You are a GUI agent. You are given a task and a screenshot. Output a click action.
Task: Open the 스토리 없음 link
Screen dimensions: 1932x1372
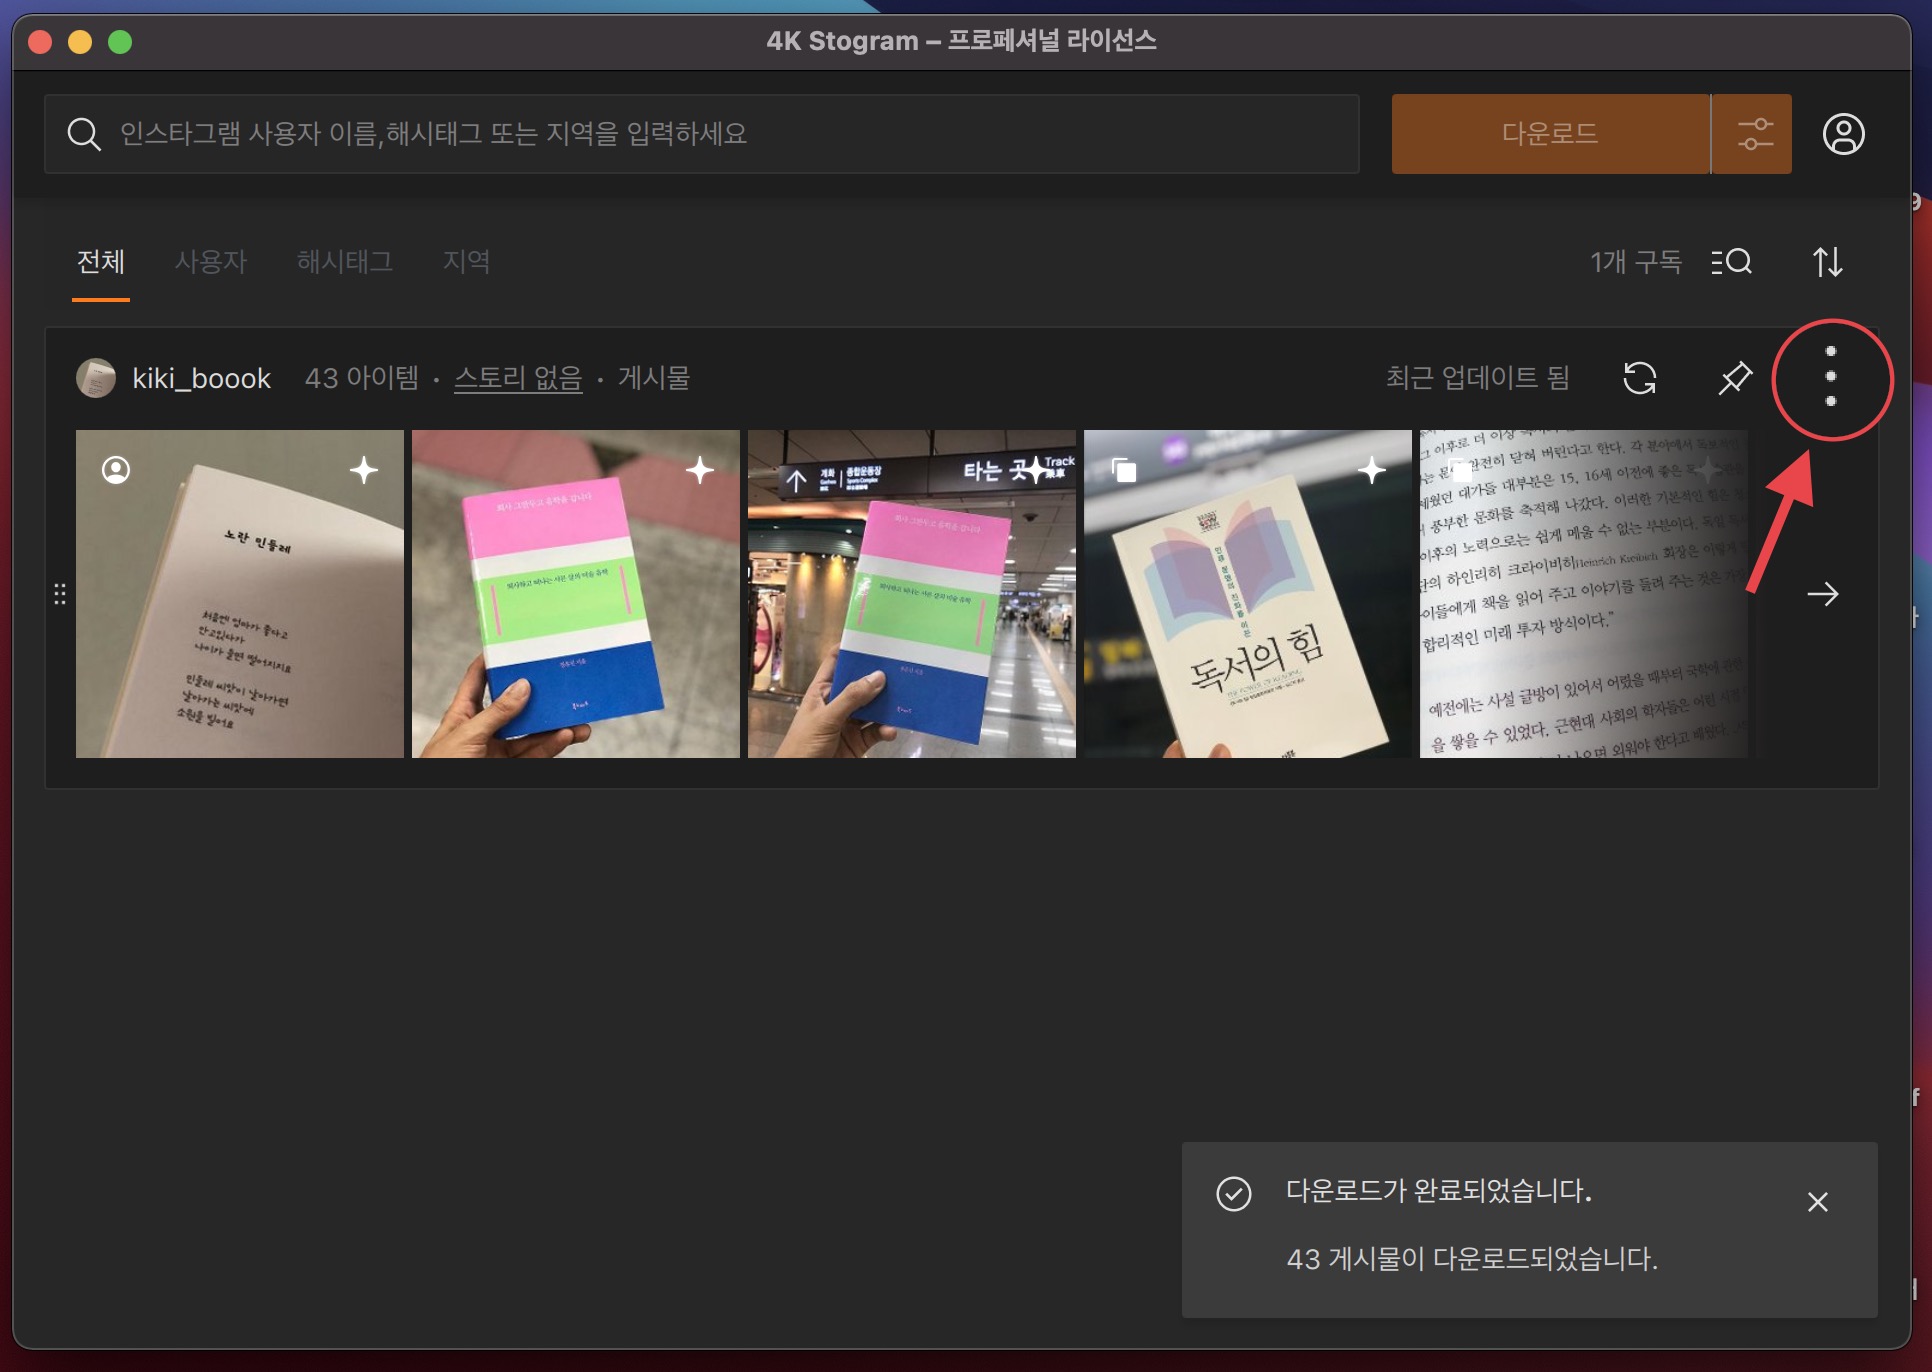click(518, 378)
